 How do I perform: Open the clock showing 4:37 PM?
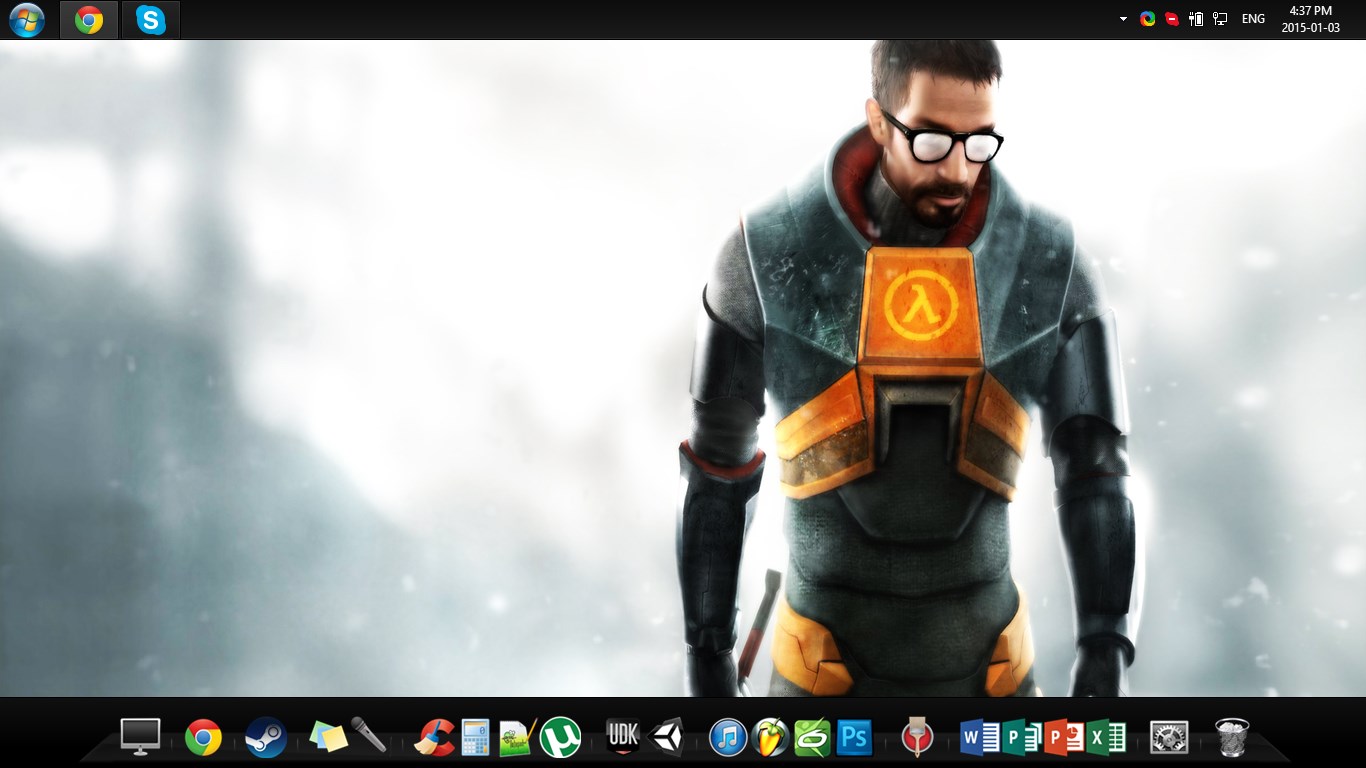[1311, 19]
